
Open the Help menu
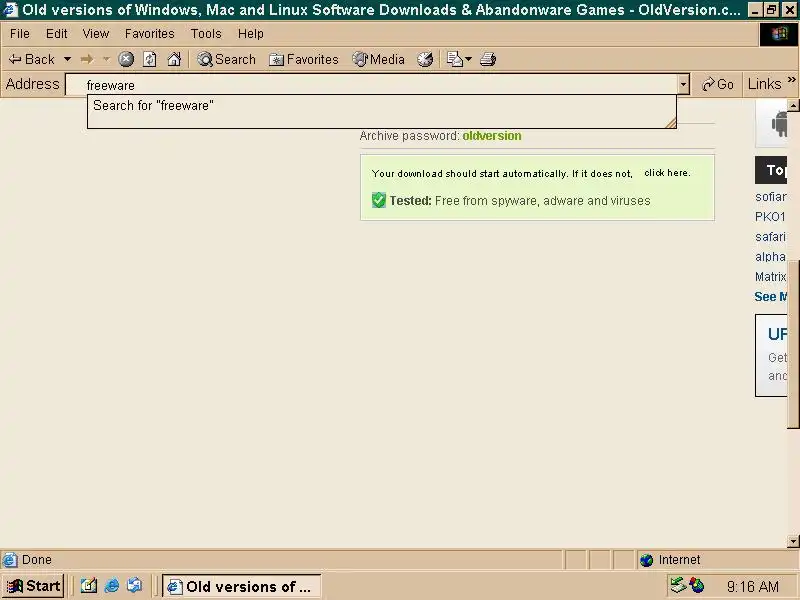point(251,34)
